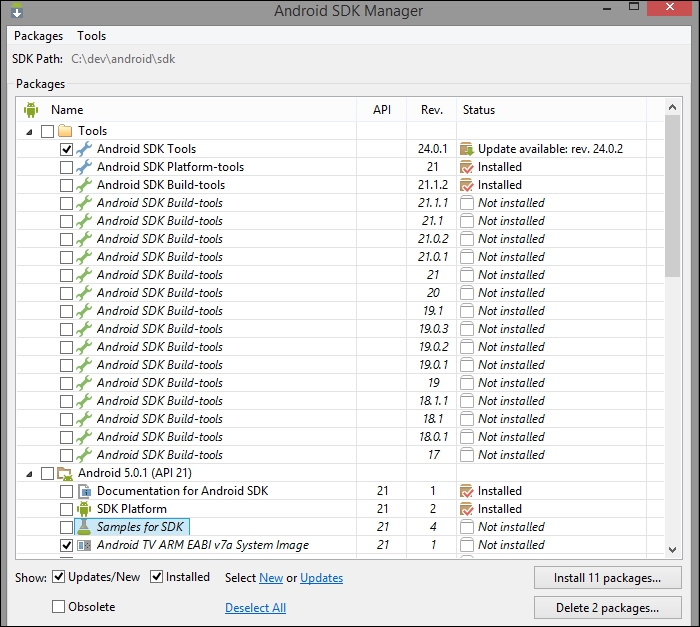Collapse the Android 5.0.1 (API 21) group

[x=29, y=474]
